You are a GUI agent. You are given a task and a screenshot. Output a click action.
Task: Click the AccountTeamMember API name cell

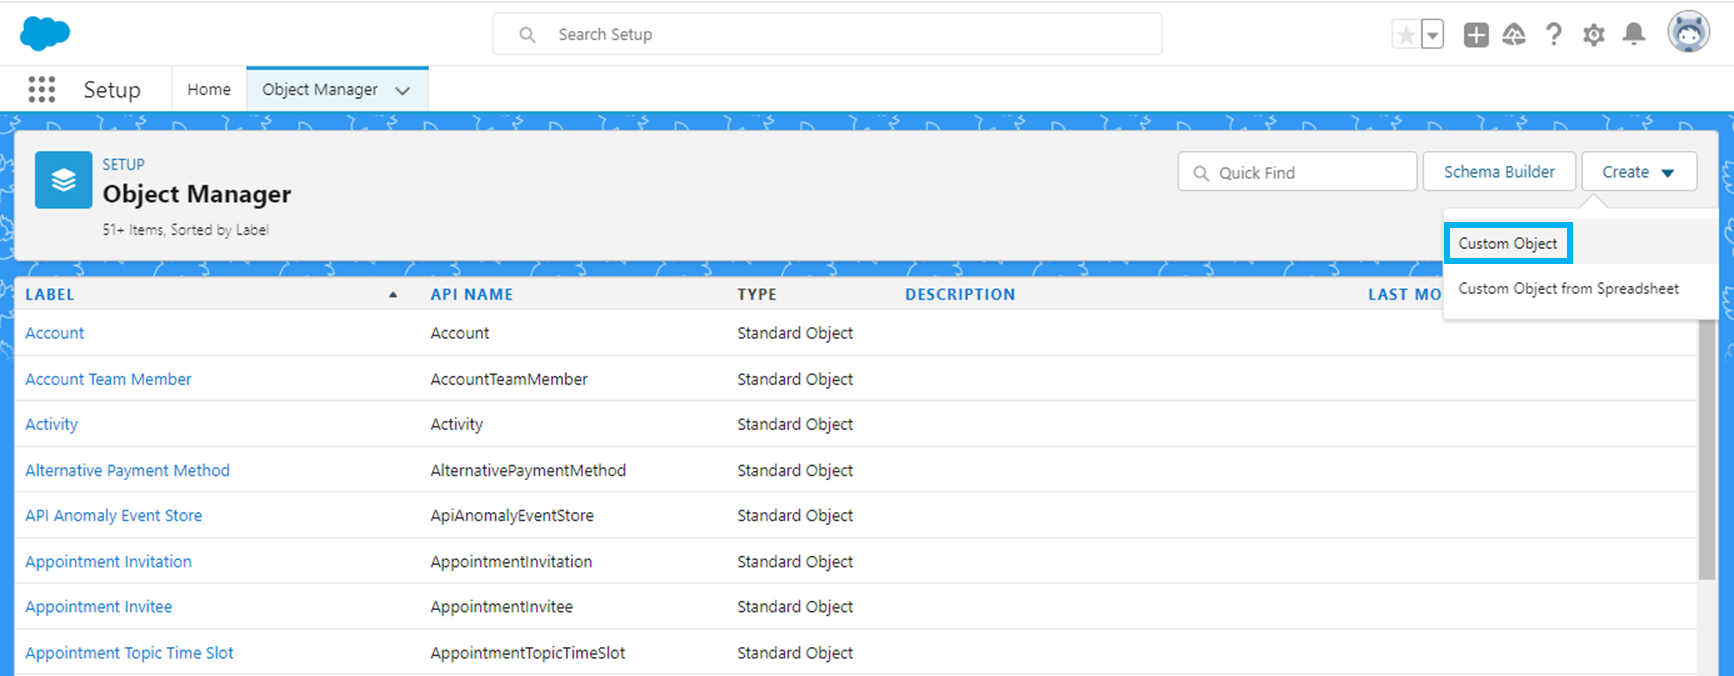509,379
